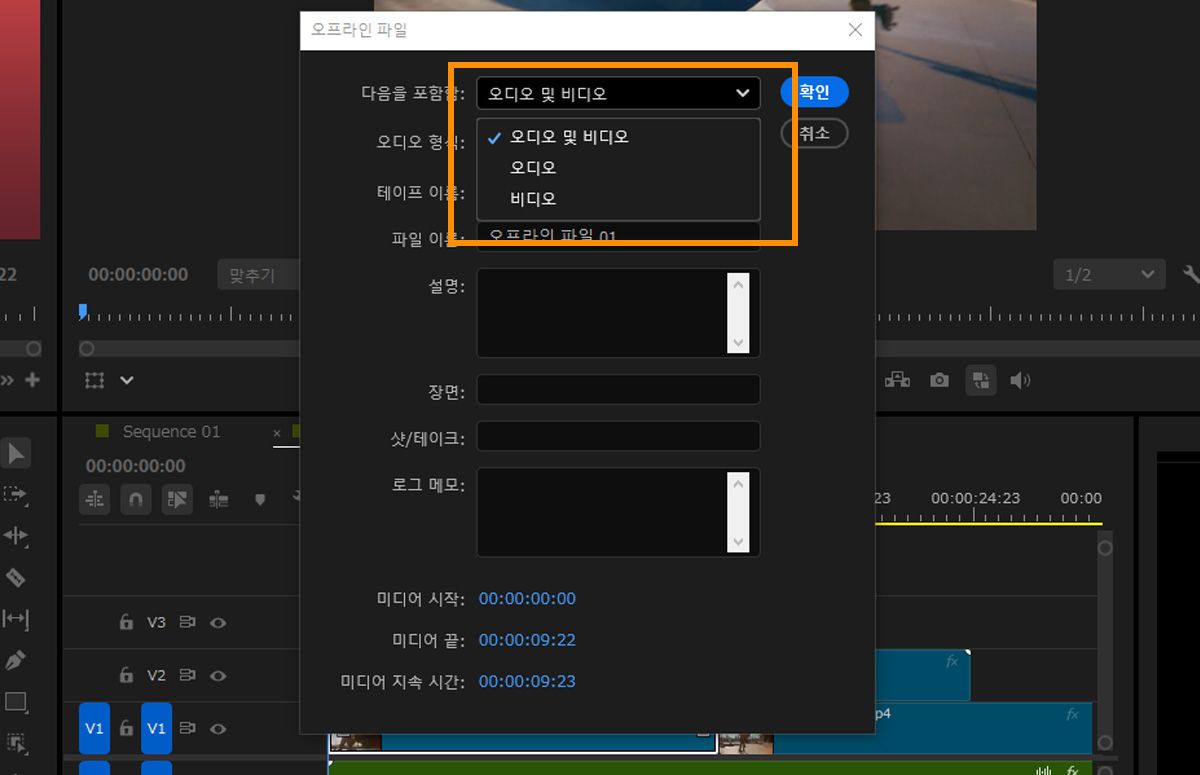Choose 오디오 option in list

[618, 167]
